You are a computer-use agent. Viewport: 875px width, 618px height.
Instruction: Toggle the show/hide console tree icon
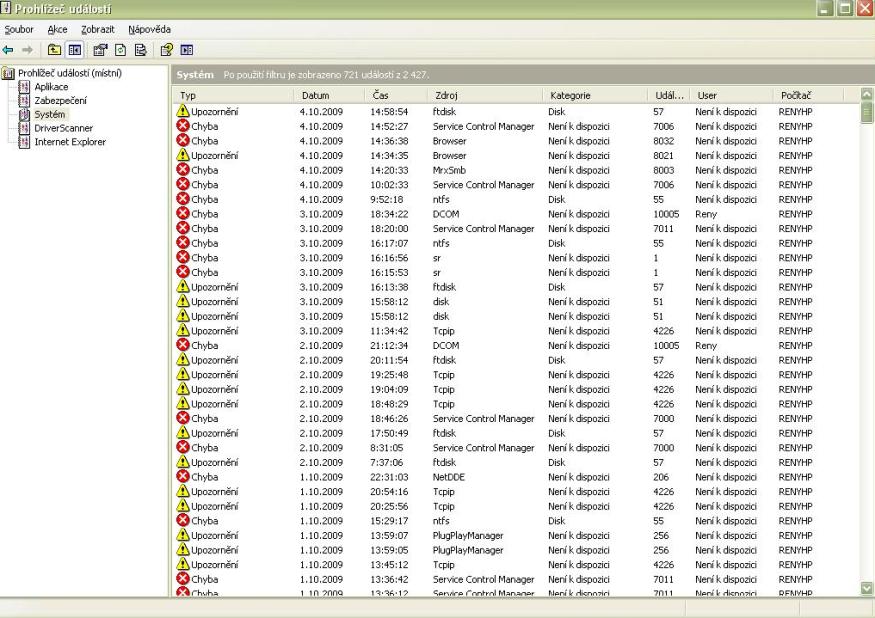tap(73, 48)
